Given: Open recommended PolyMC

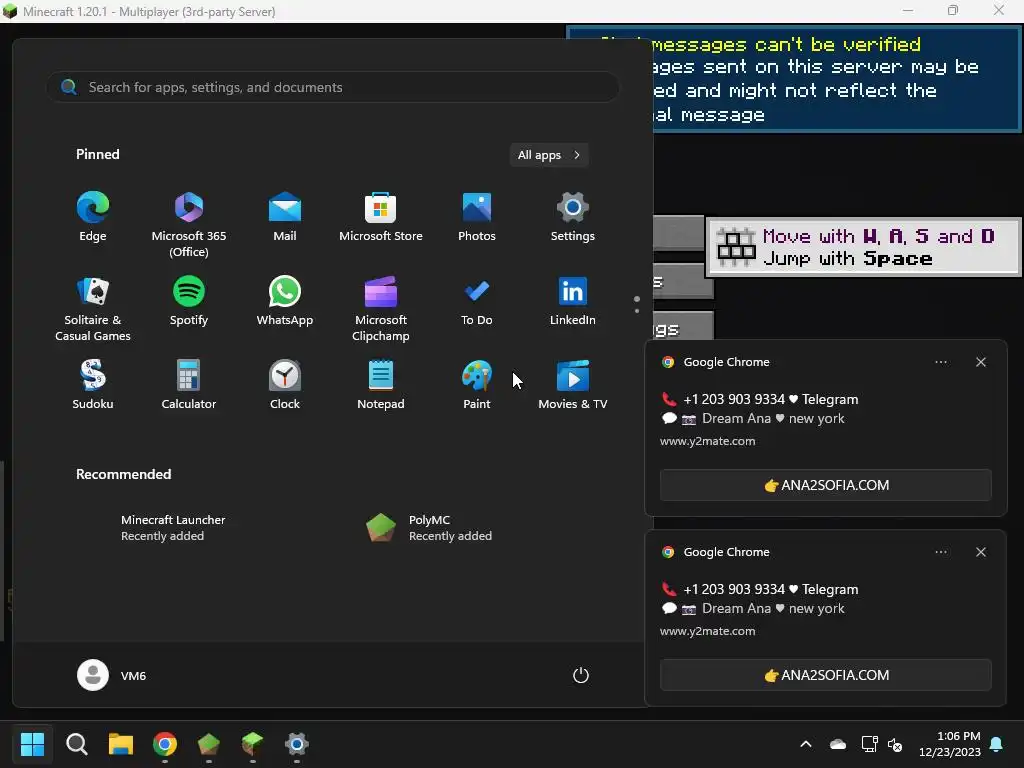Looking at the screenshot, I should [429, 528].
